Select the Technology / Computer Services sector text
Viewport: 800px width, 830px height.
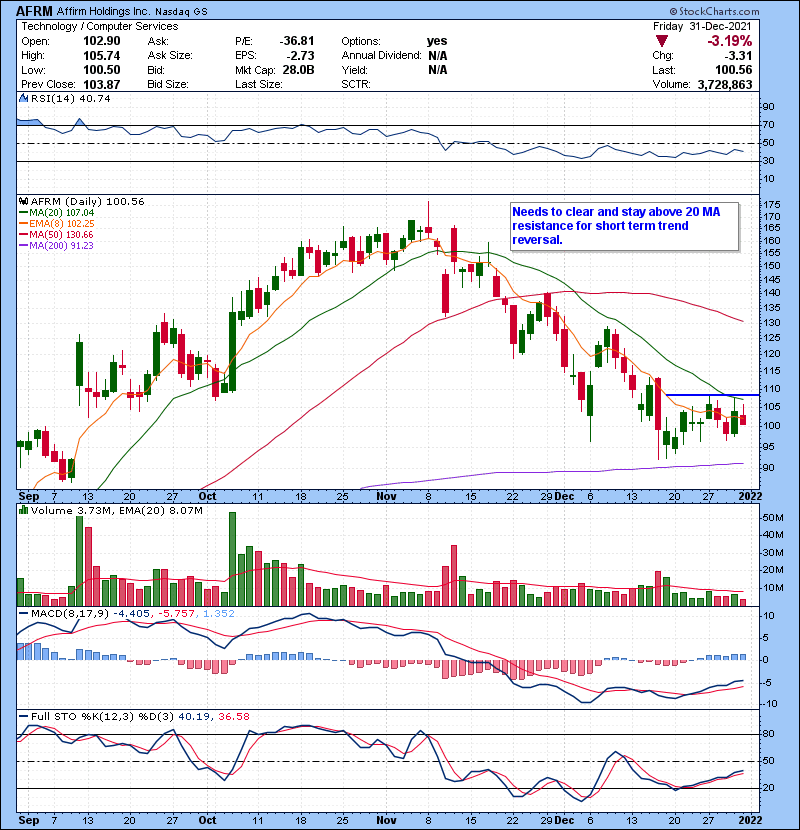(x=100, y=26)
